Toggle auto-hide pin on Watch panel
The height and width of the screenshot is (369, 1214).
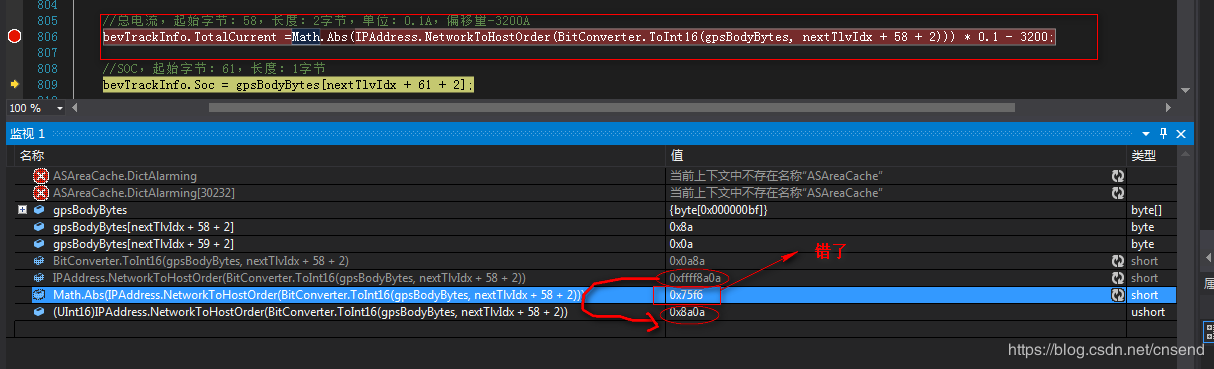click(x=1164, y=133)
